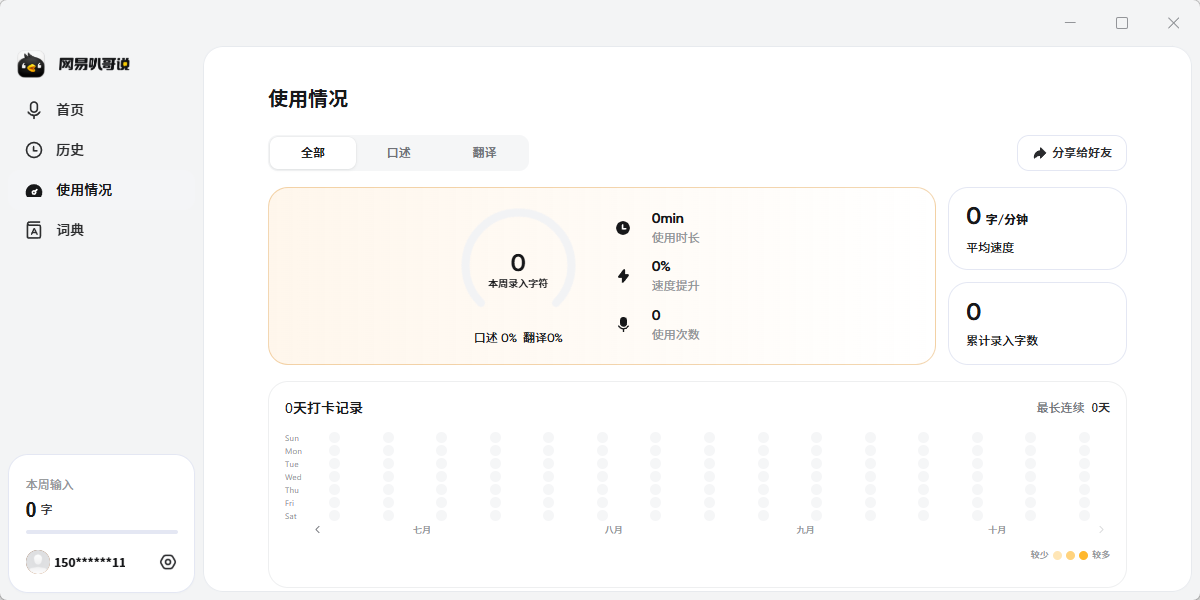Click the account name 150******11

(x=90, y=563)
